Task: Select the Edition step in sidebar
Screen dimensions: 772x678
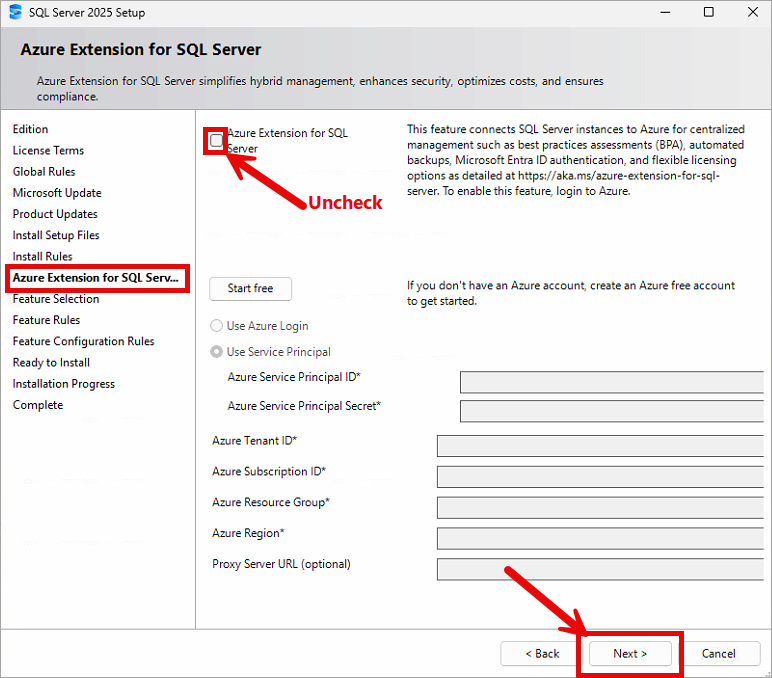Action: point(30,129)
